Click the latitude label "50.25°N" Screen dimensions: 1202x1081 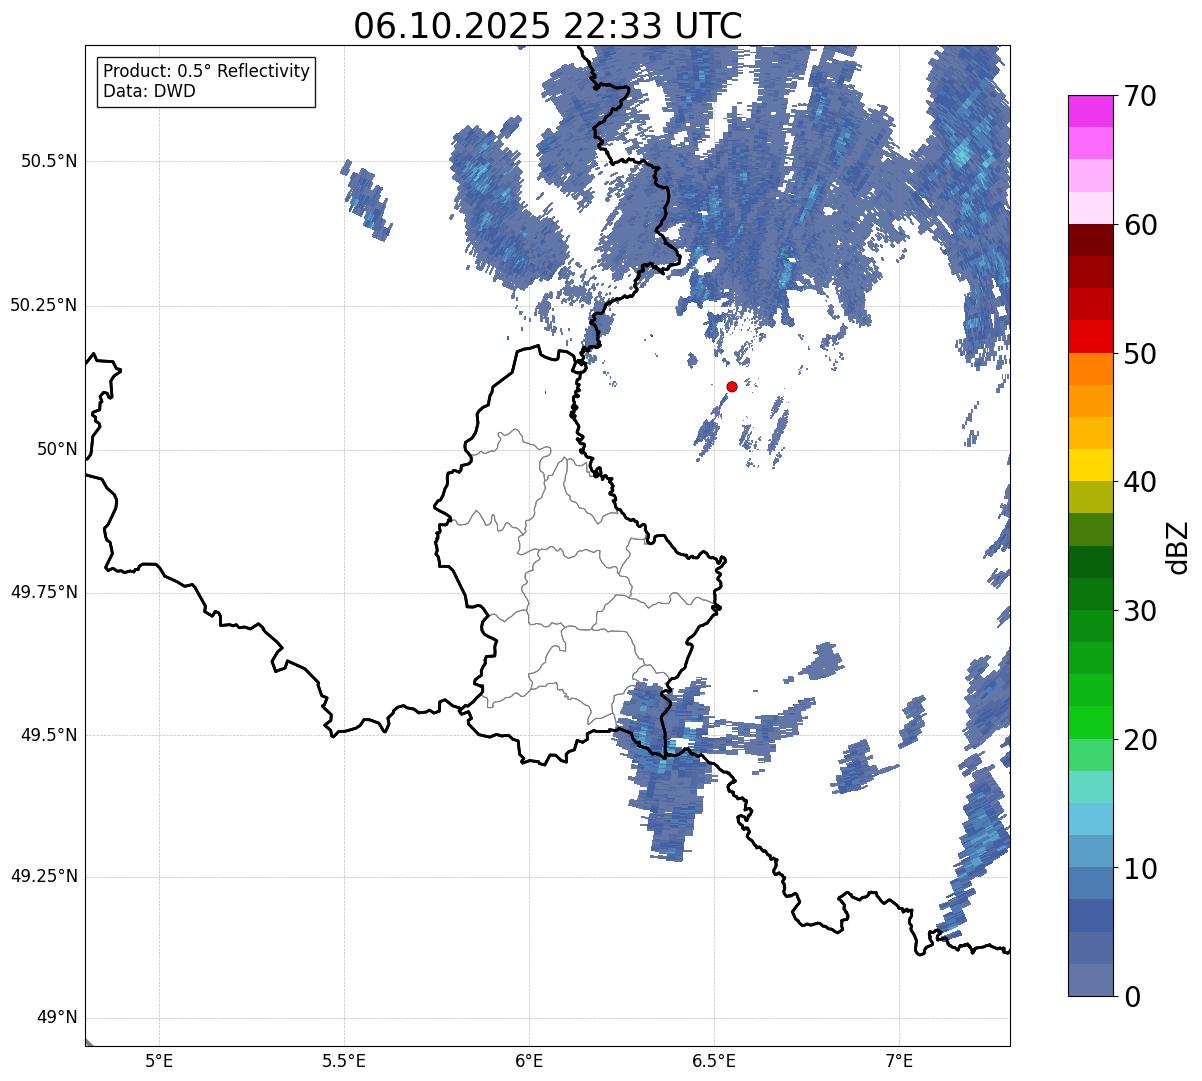coord(43,305)
